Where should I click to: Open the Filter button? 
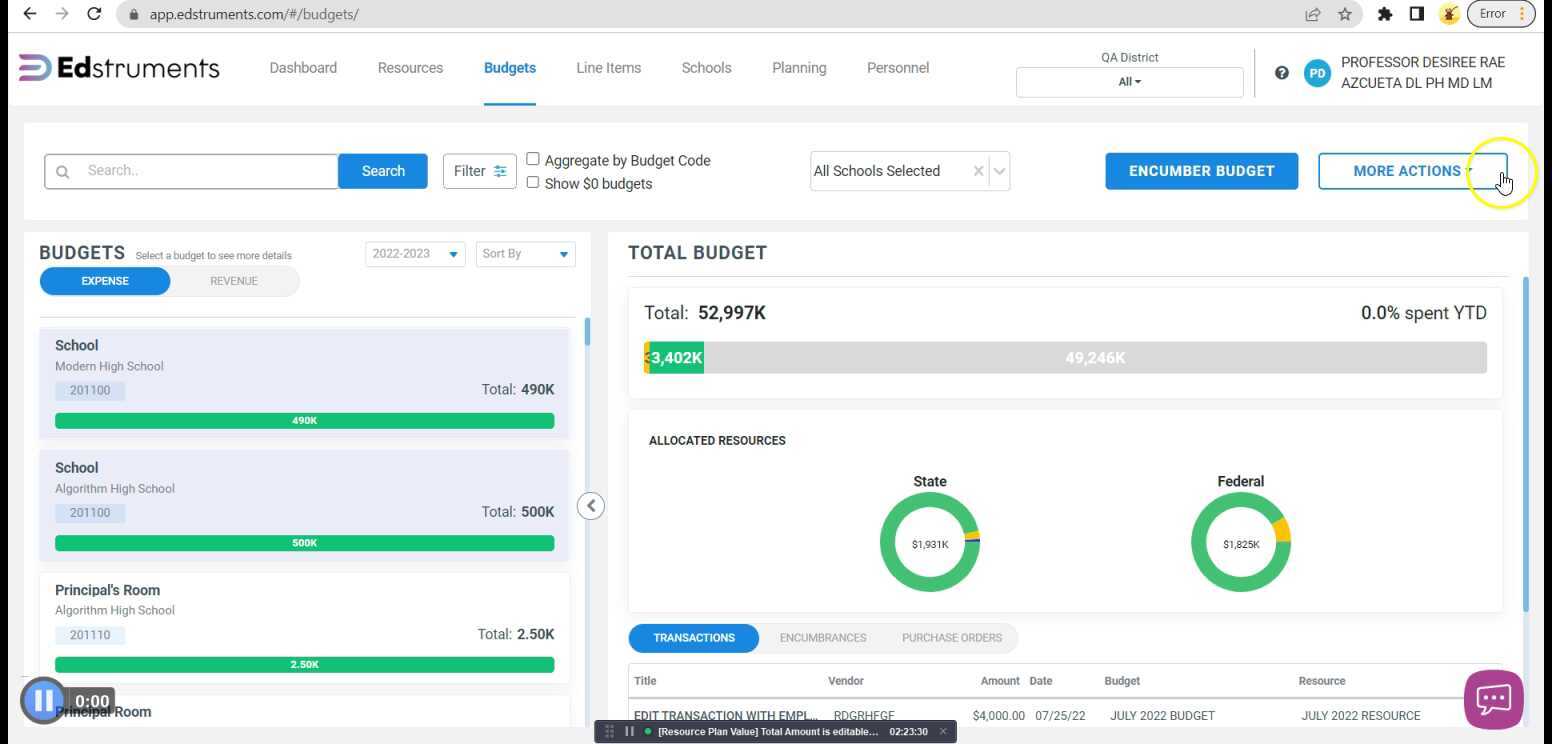480,171
